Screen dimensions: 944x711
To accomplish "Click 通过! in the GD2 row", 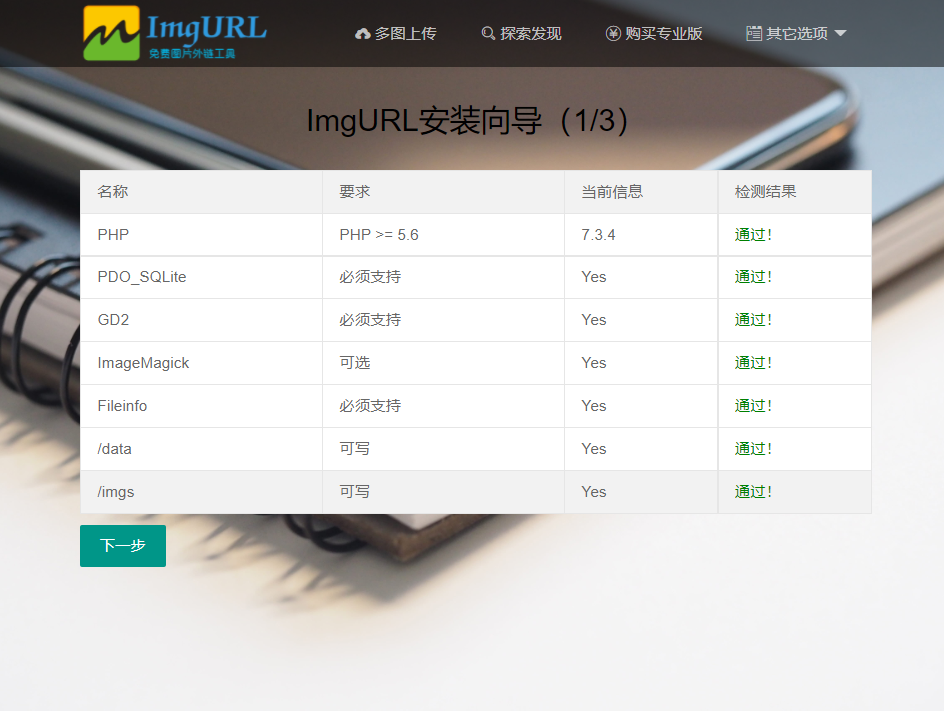I will coord(753,320).
